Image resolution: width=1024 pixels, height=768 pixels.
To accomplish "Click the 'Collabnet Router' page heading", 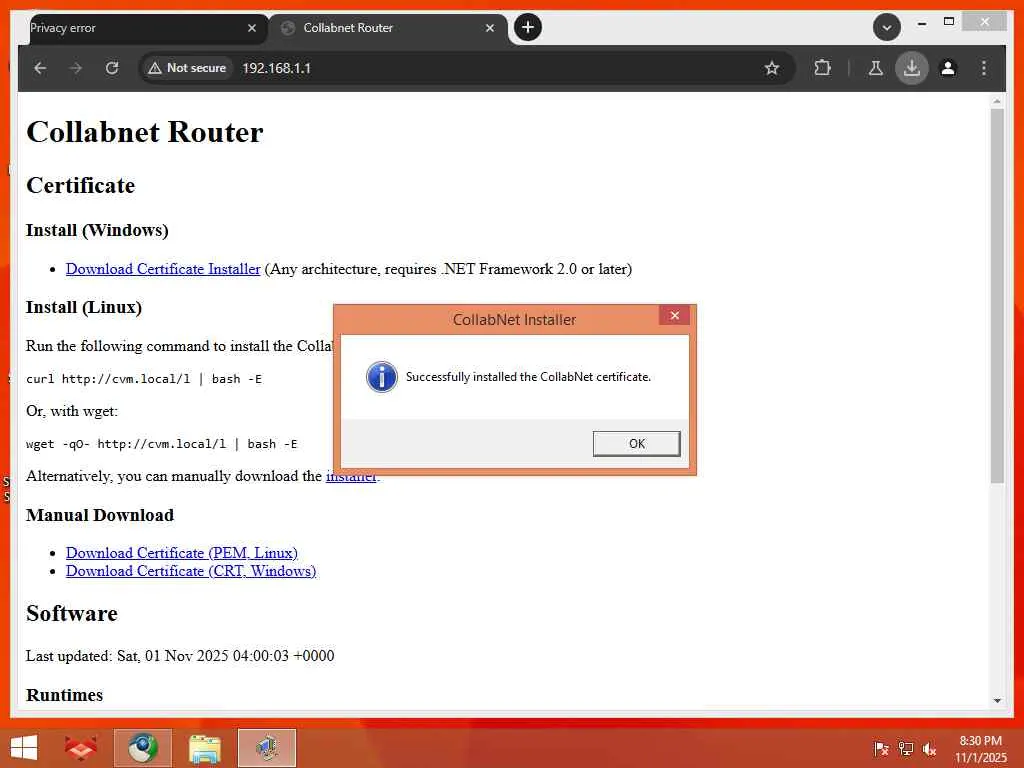I will pyautogui.click(x=145, y=132).
